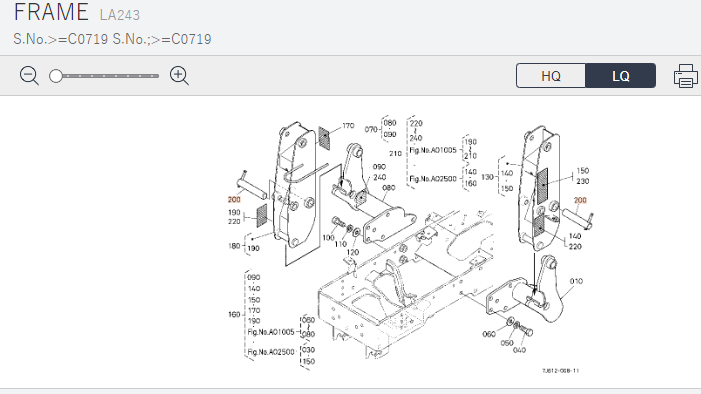Click the zoom in magnifier icon
Image resolution: width=701 pixels, height=394 pixels.
[x=179, y=76]
